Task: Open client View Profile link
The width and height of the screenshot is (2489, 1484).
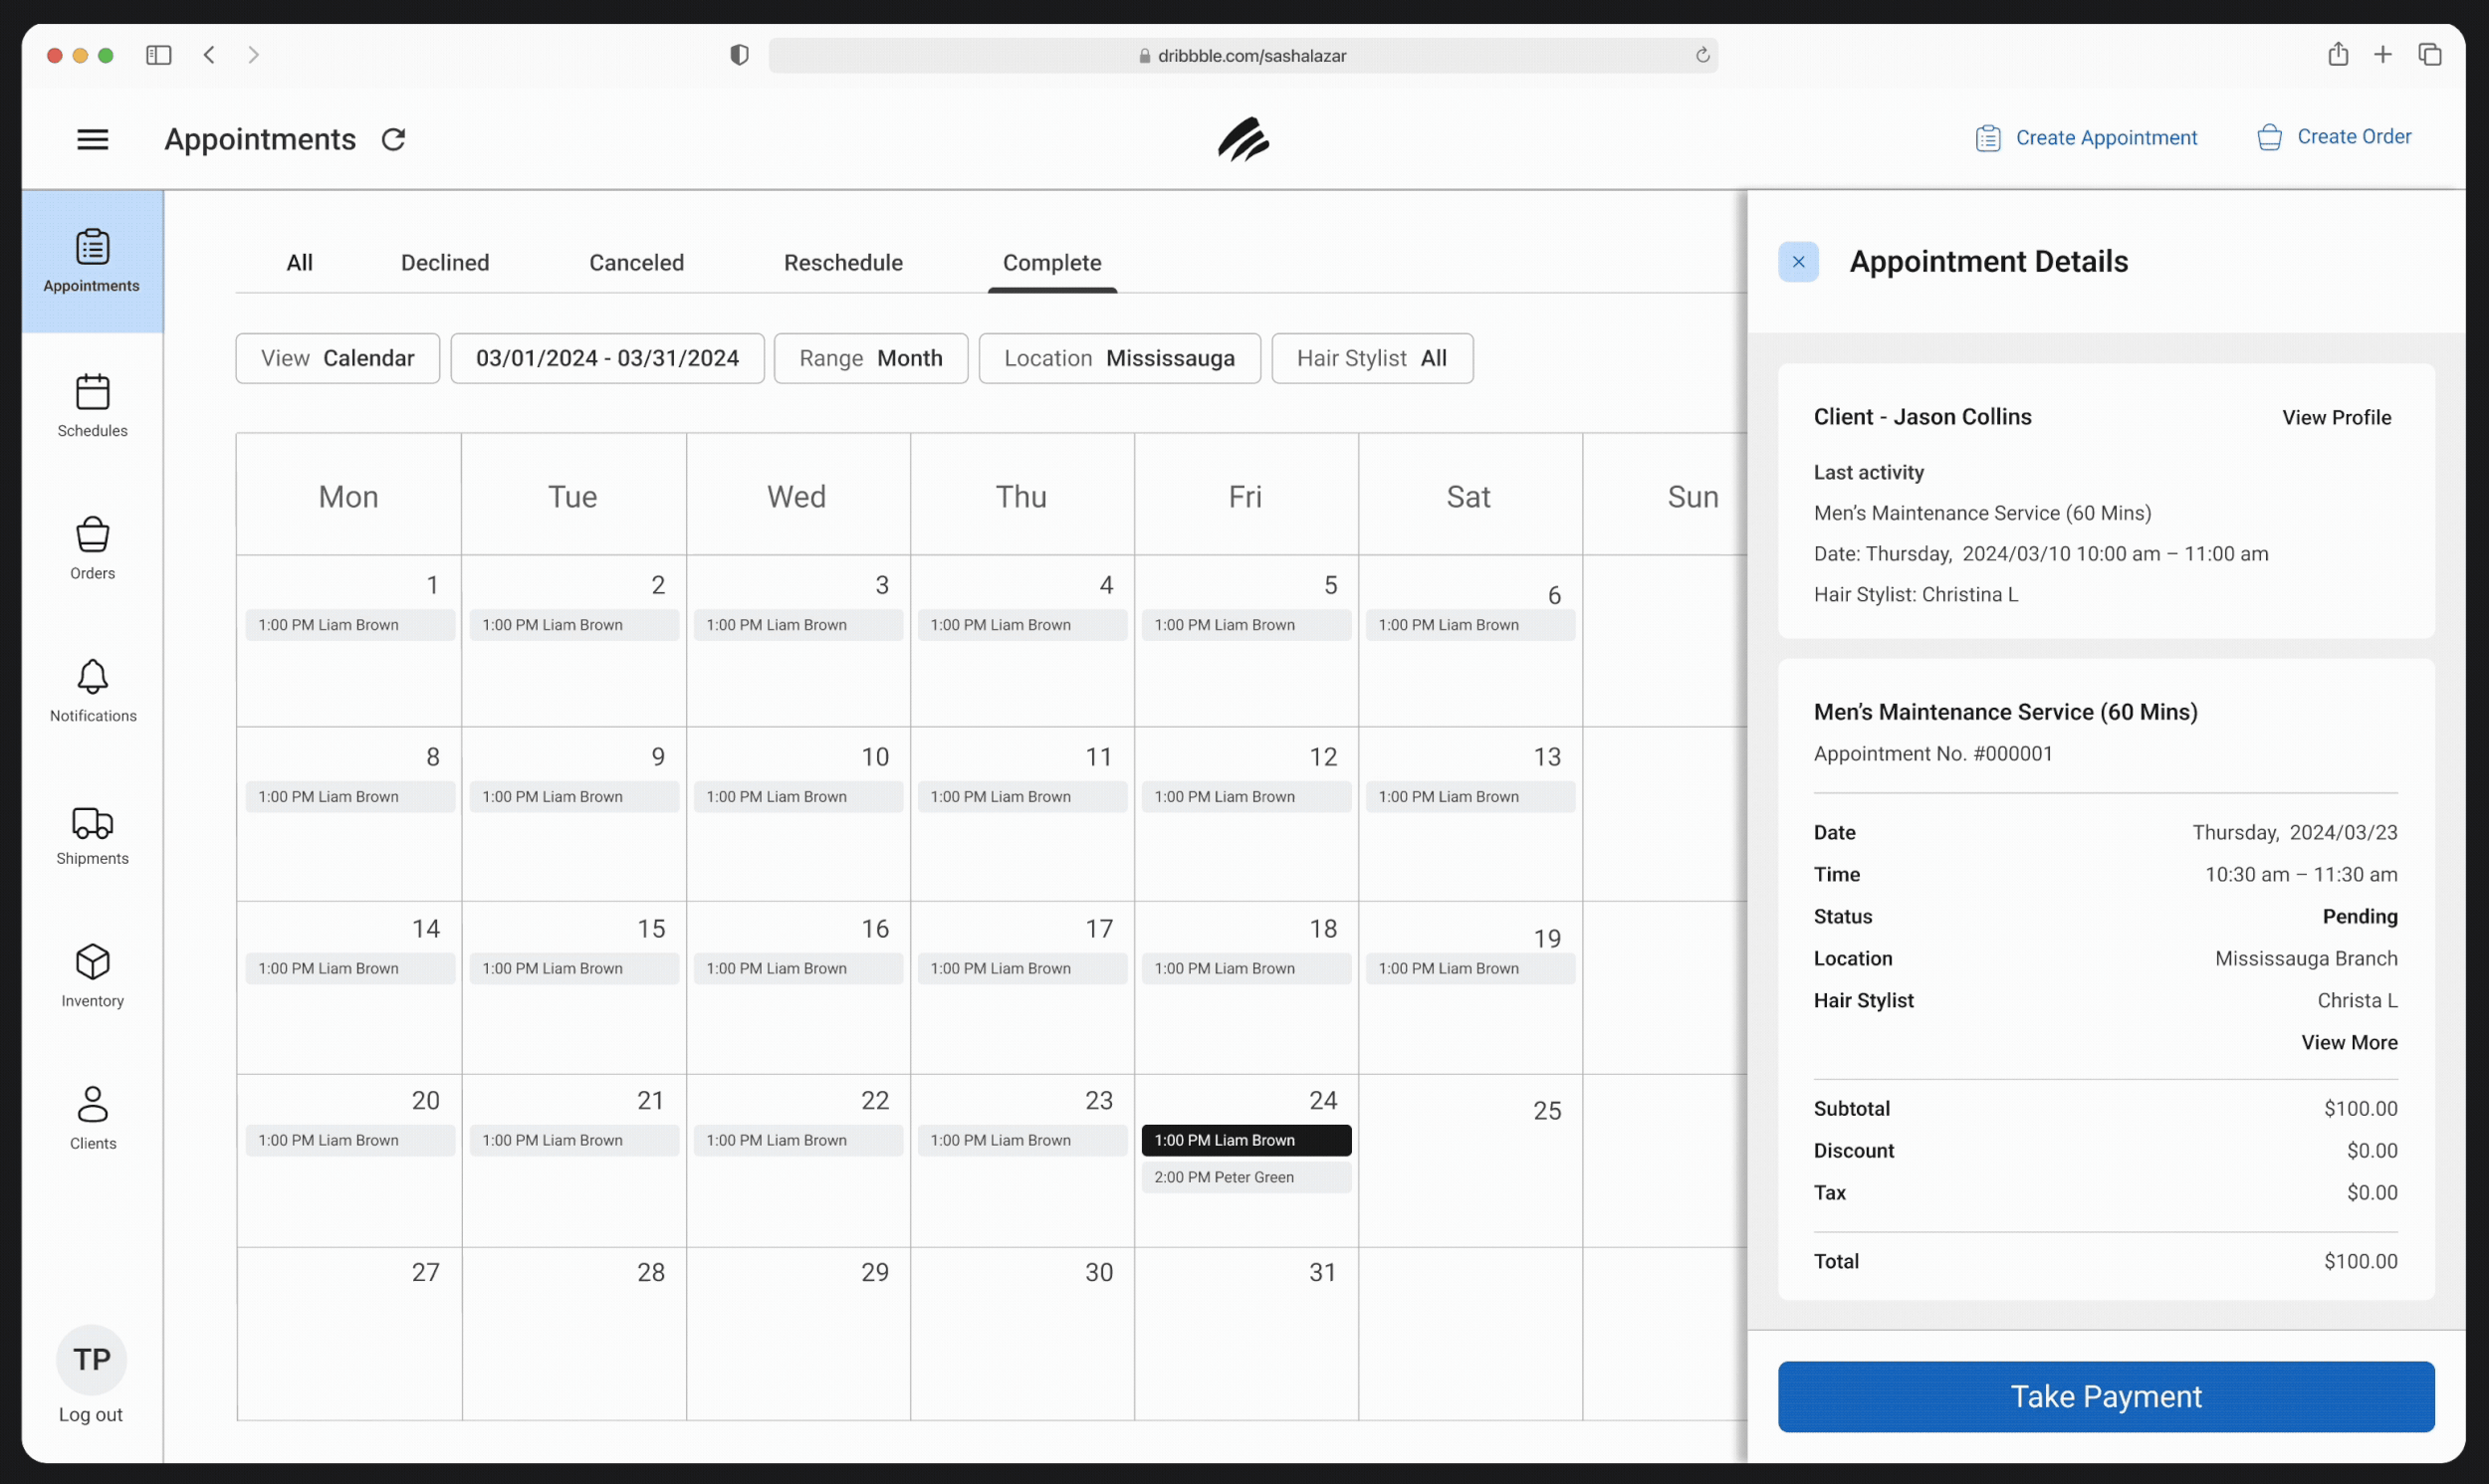Action: [2335, 418]
